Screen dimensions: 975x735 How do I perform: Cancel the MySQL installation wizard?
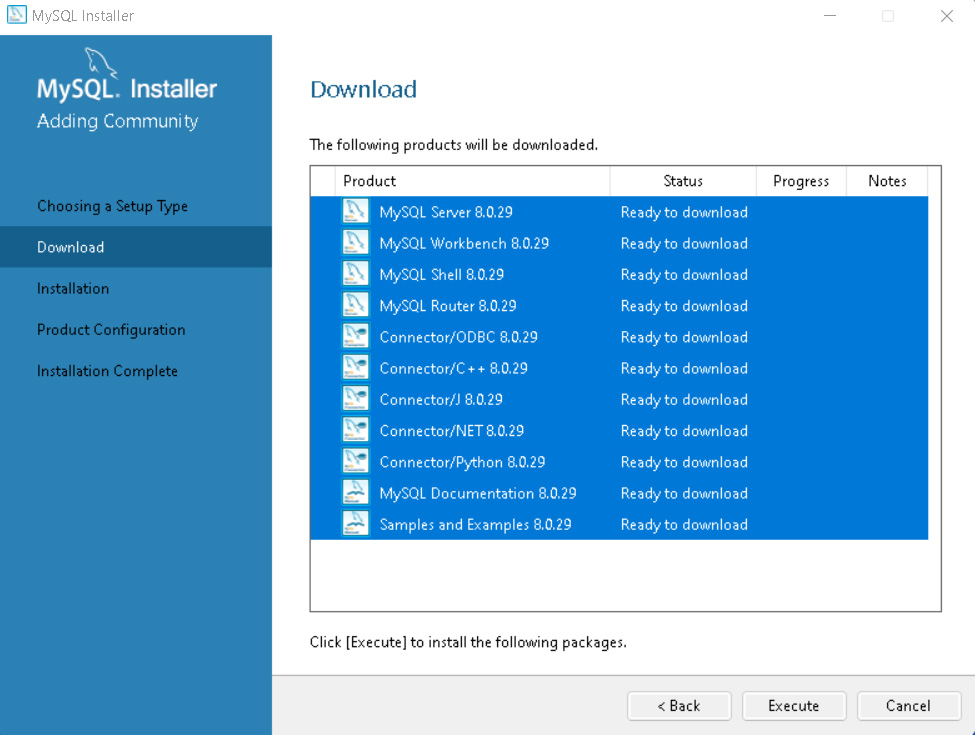click(908, 706)
